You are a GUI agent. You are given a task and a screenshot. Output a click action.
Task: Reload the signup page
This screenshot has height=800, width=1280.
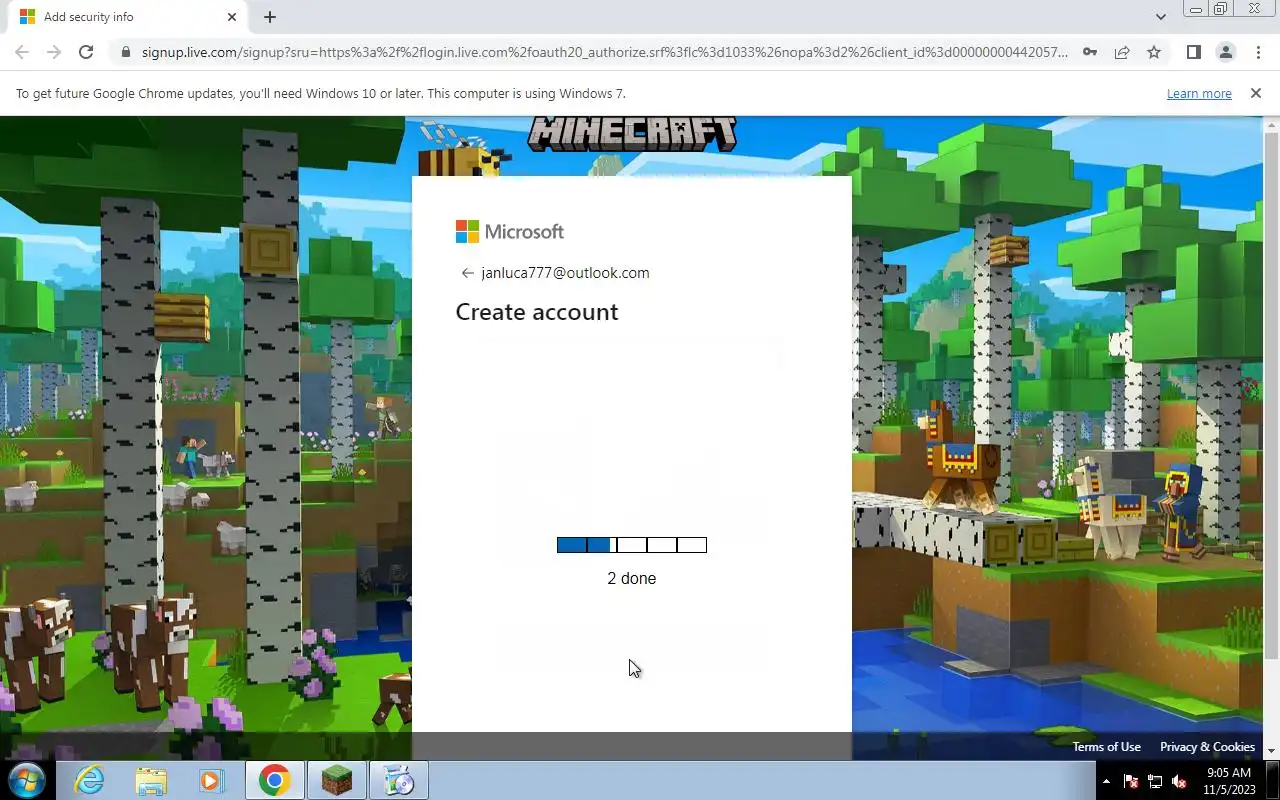(86, 52)
